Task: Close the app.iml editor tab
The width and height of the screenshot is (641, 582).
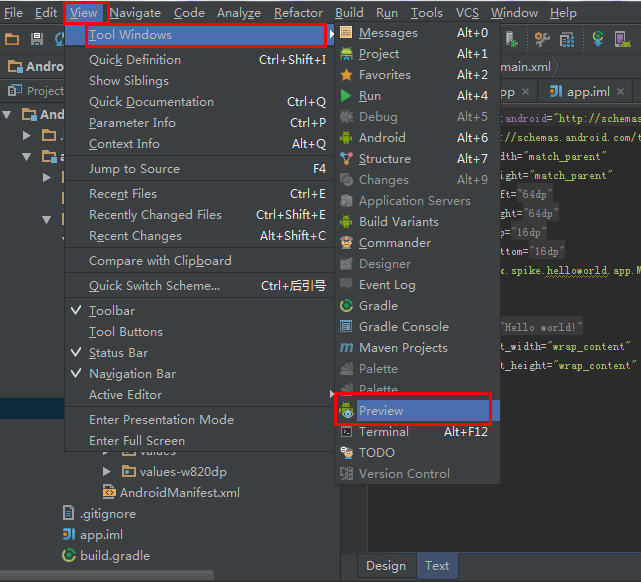Action: point(621,92)
